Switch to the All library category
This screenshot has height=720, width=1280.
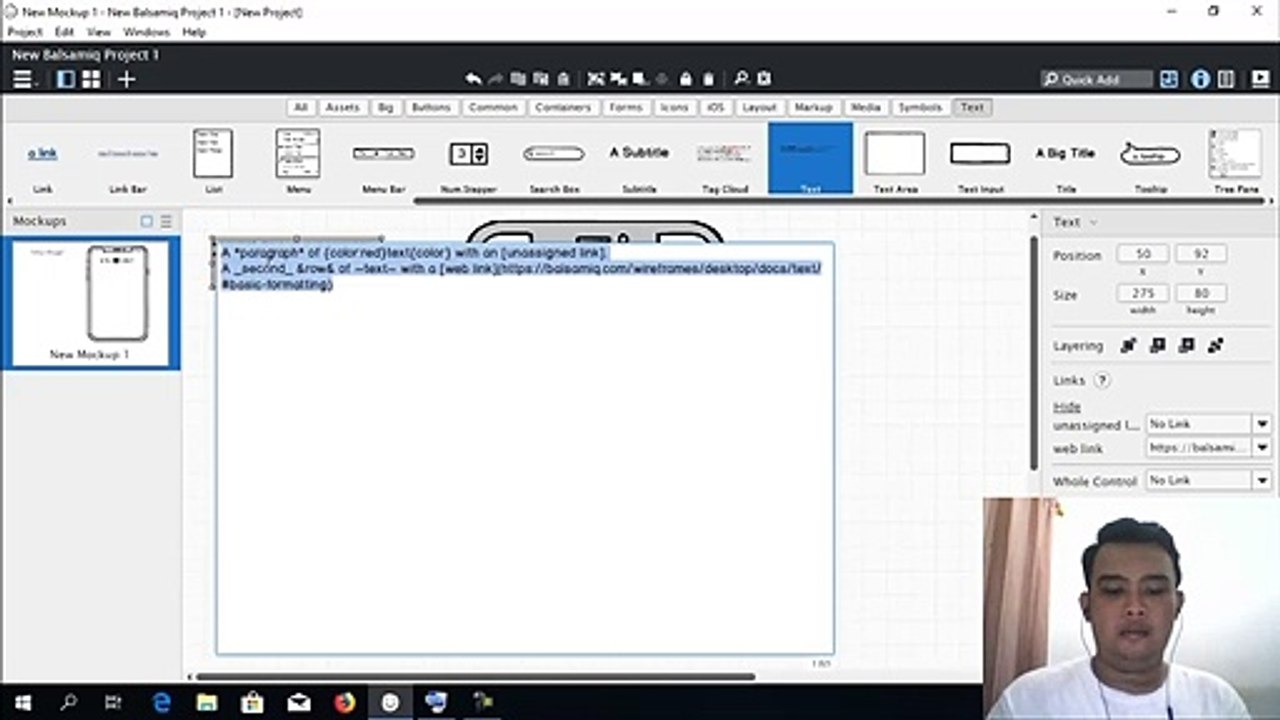[301, 107]
